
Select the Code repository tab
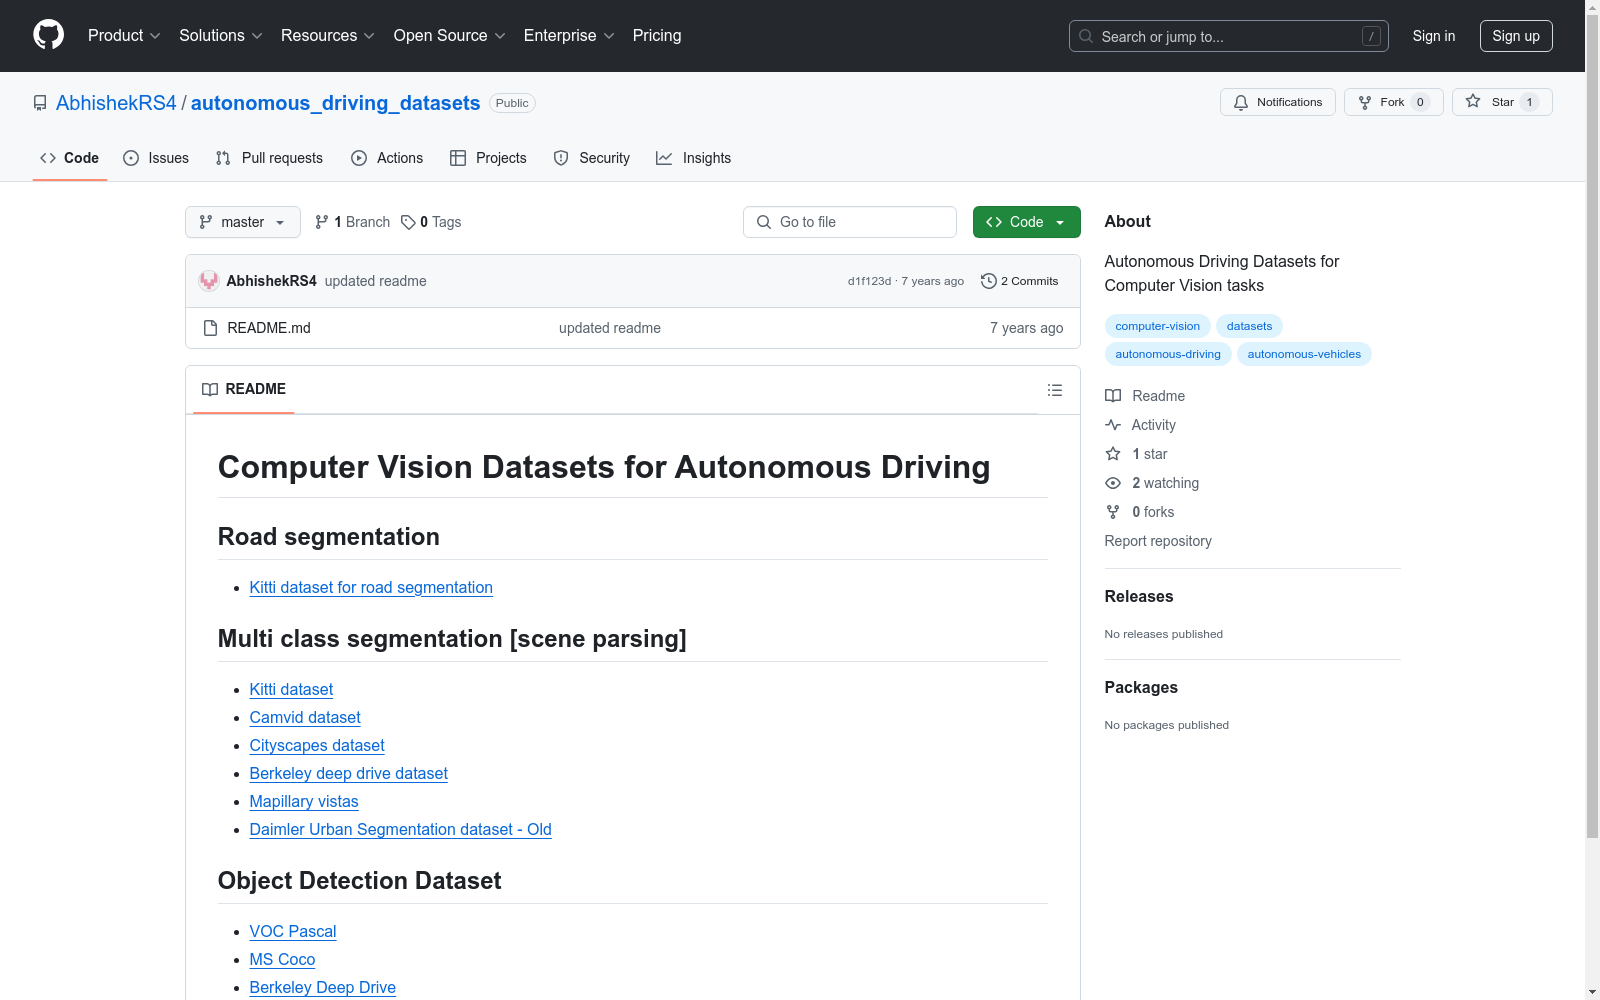[70, 158]
